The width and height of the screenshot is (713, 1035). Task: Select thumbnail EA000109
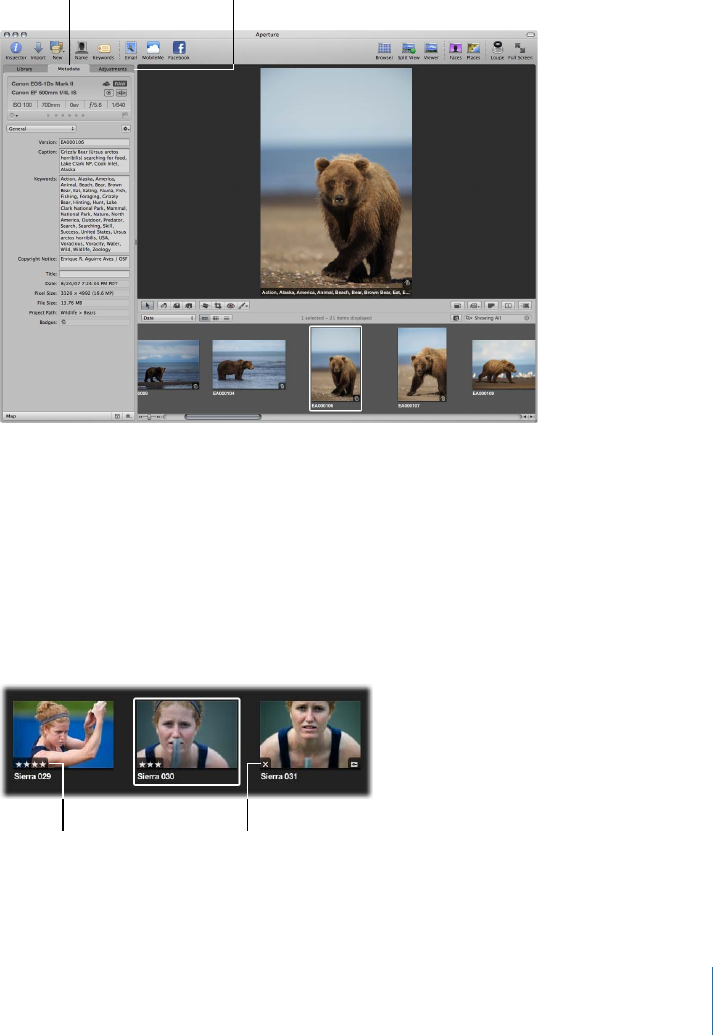click(x=504, y=364)
